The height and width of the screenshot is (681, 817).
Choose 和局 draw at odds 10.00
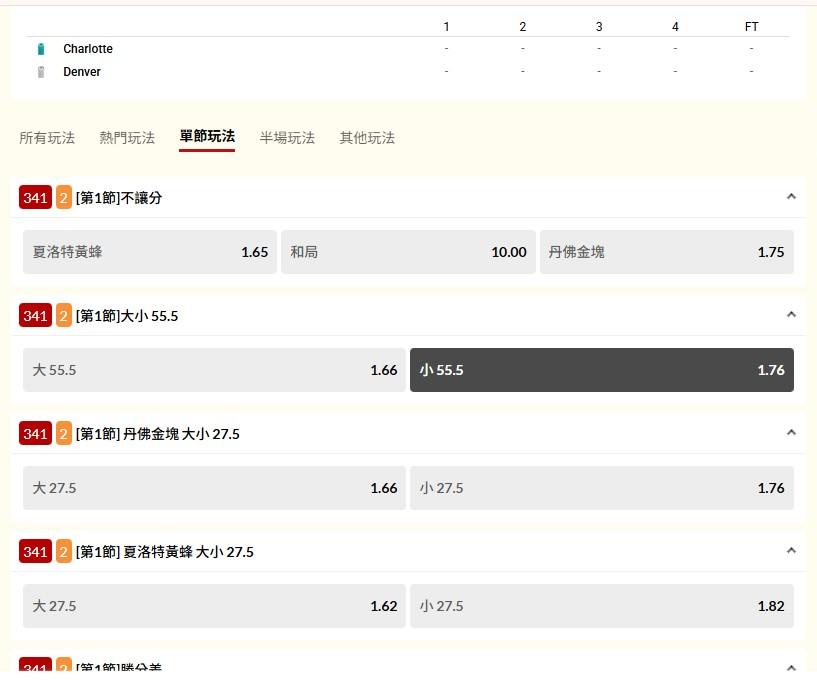point(408,252)
